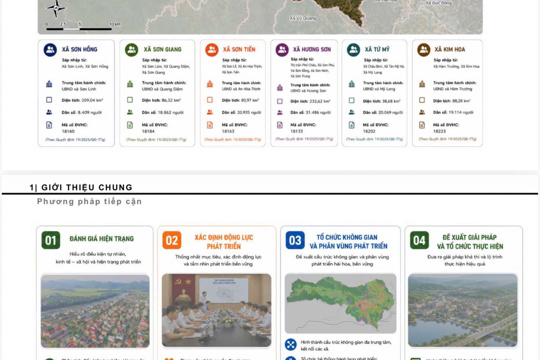Screen dimensions: 540x360
Task: Click the orange 02 step badge
Action: click(x=172, y=240)
